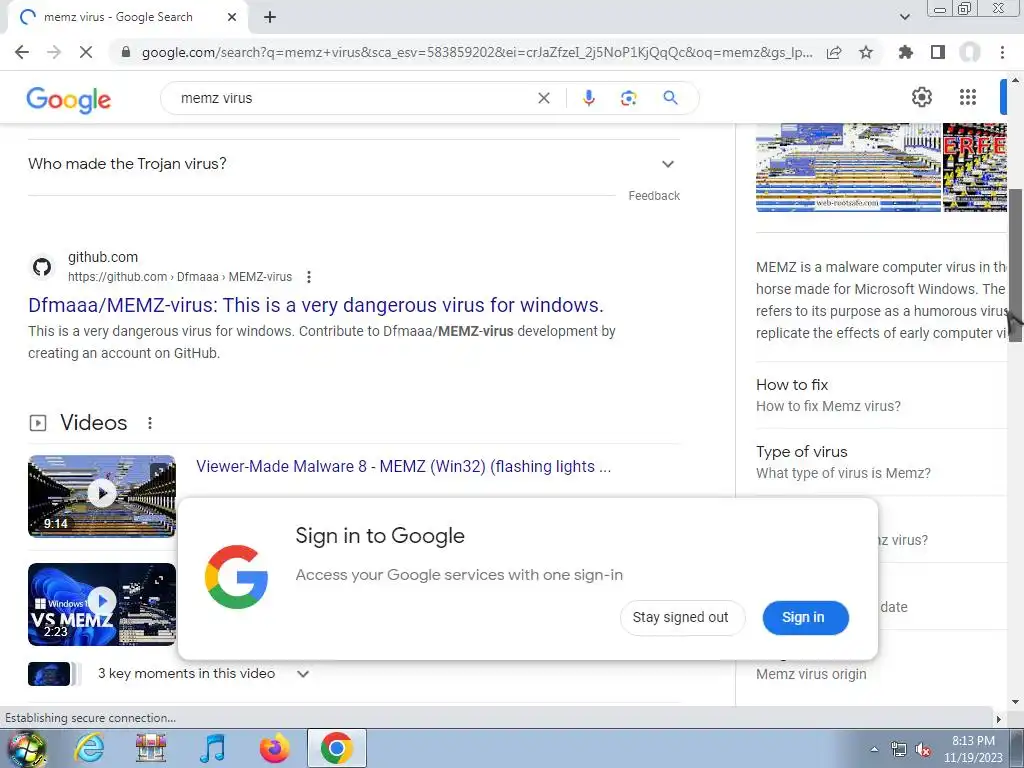Viewport: 1024px width, 768px height.
Task: Play the Windows VS MEMZ video thumbnail
Action: click(x=102, y=604)
